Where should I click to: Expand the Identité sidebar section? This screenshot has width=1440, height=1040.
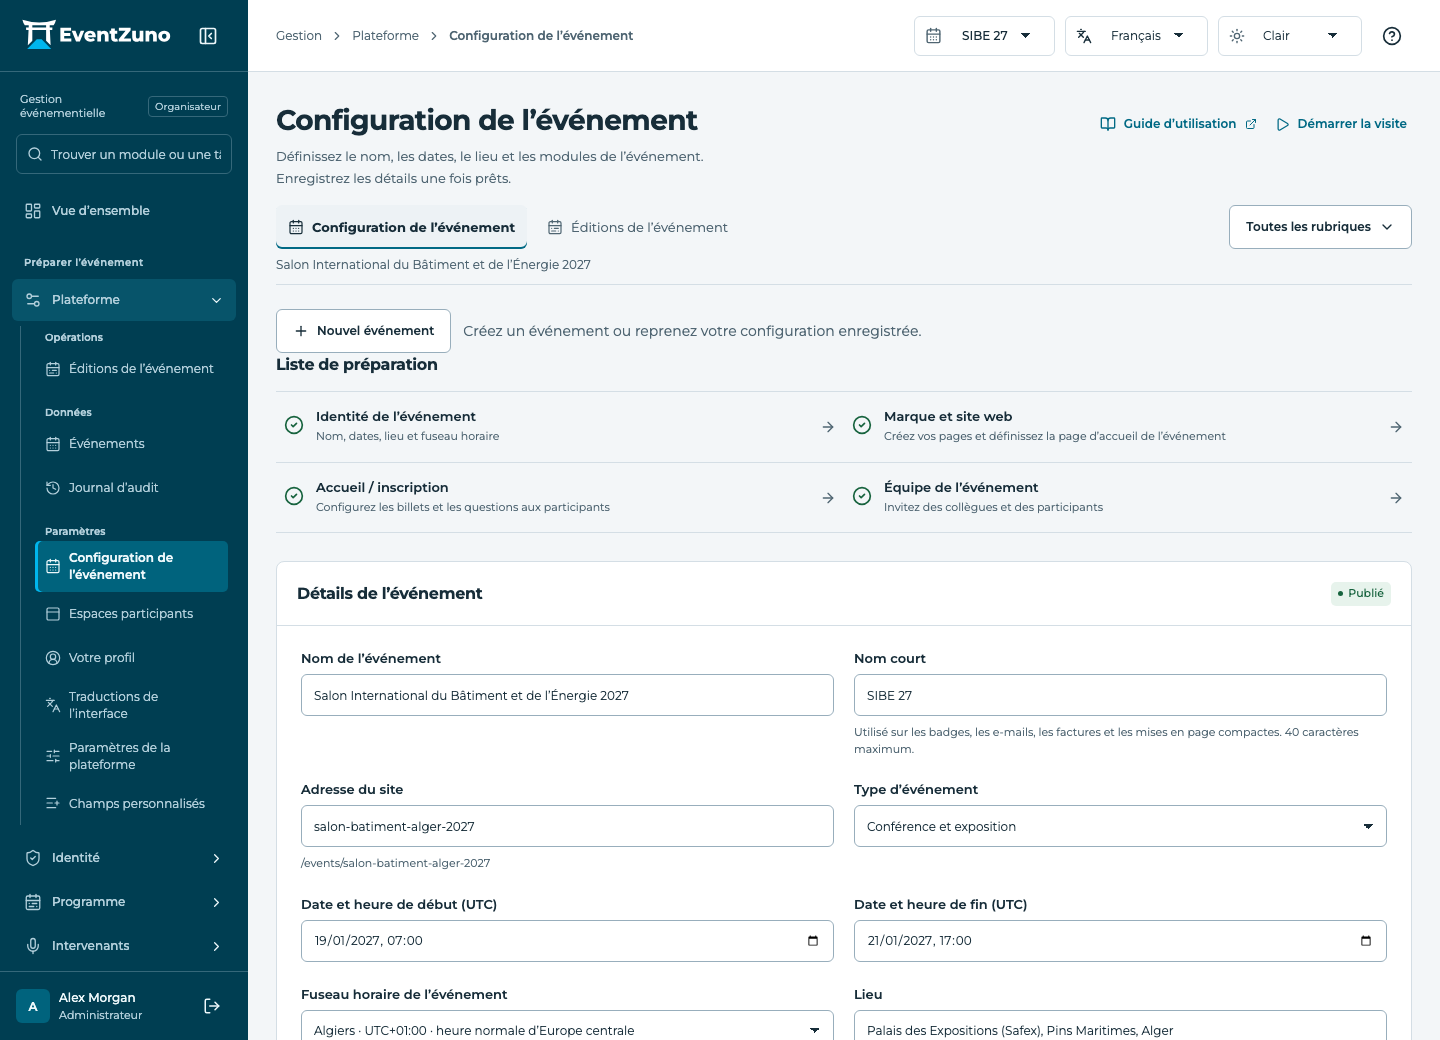click(x=124, y=858)
